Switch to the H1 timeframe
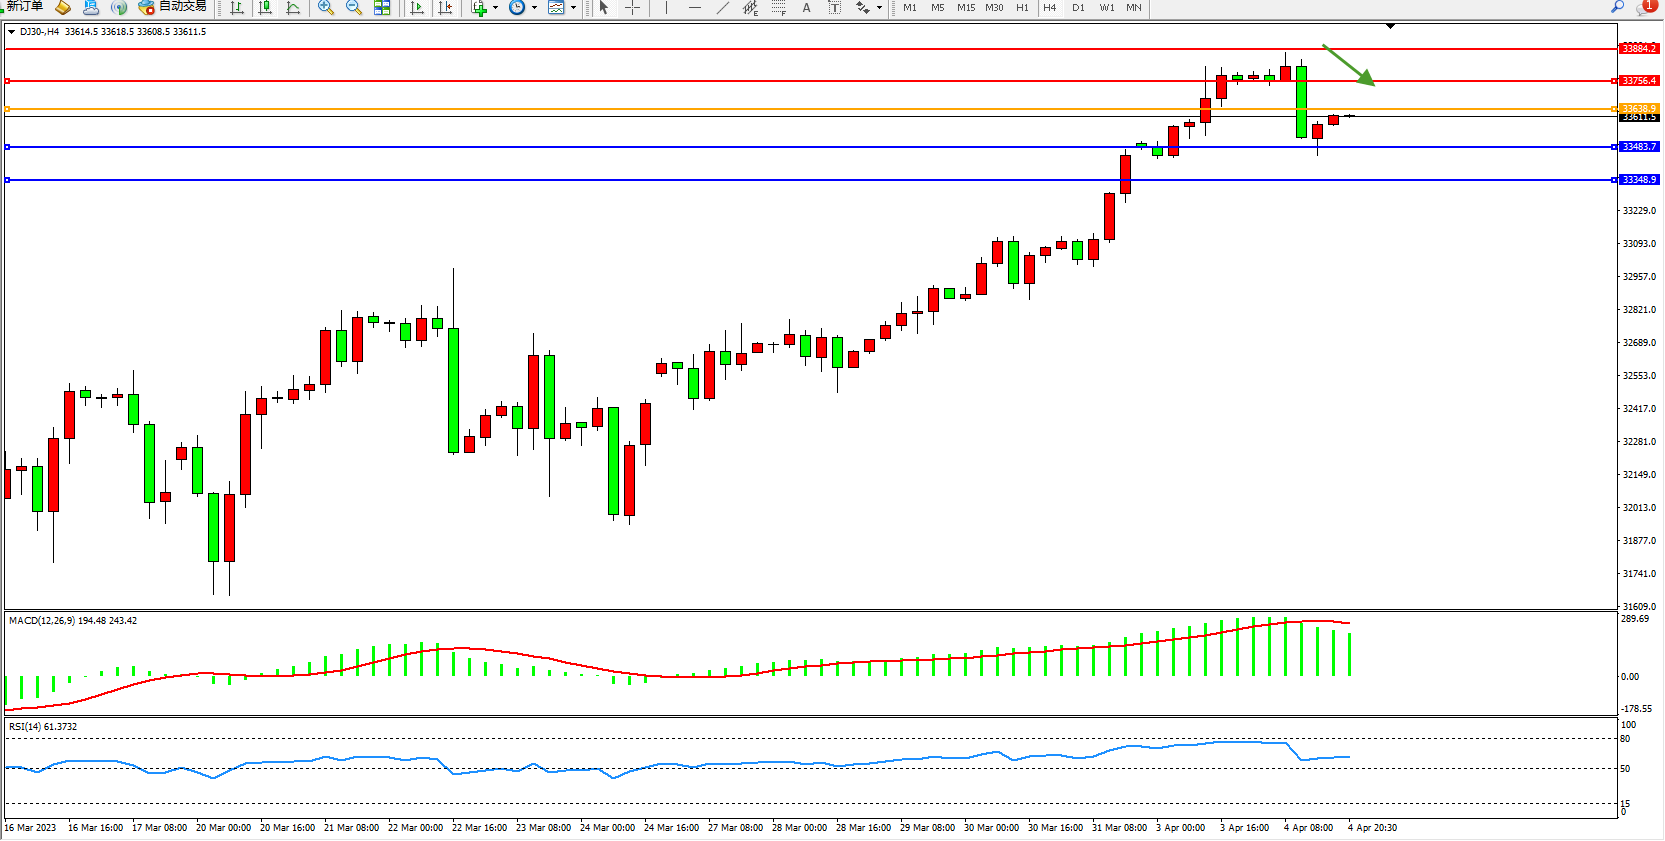 pos(1022,7)
